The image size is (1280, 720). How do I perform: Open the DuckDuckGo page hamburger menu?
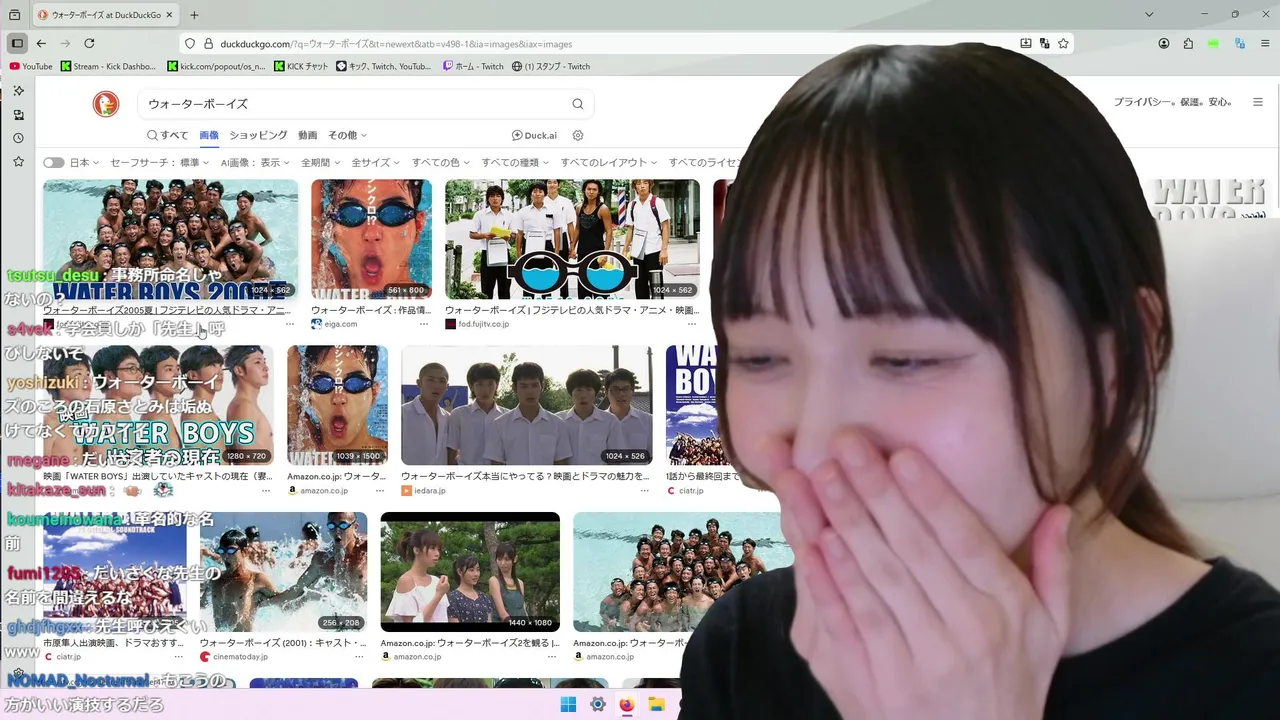(x=1258, y=102)
